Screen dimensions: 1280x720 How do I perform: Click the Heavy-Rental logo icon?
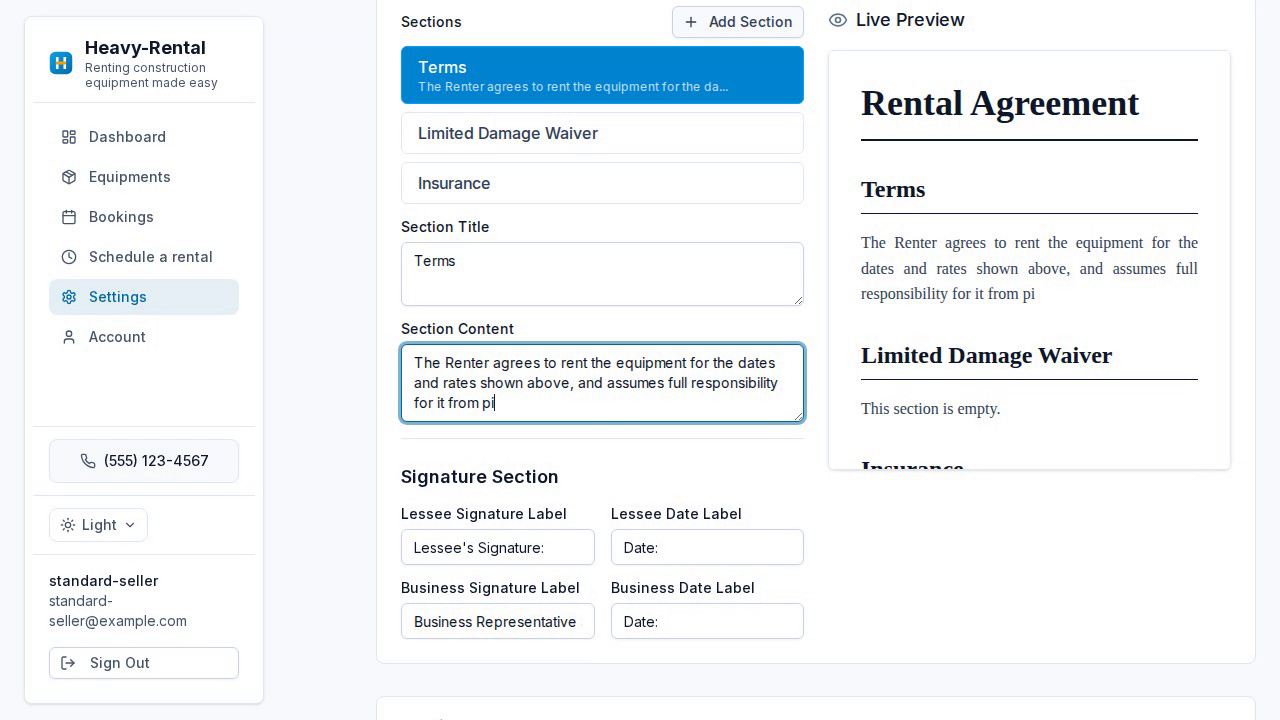click(61, 63)
